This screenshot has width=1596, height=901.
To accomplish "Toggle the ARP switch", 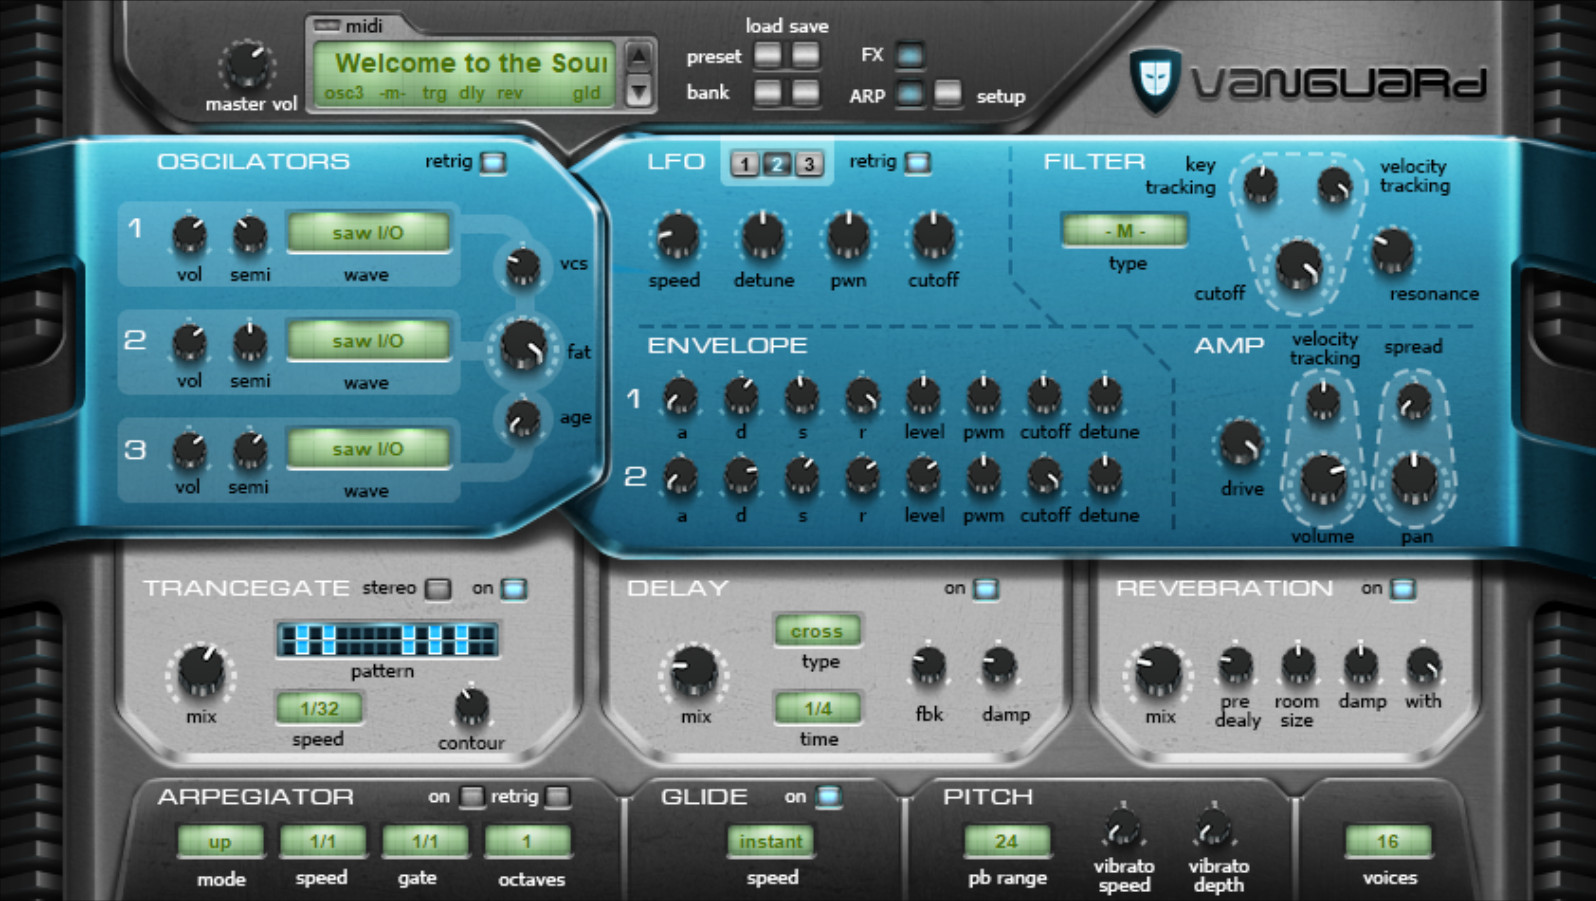I will 909,94.
